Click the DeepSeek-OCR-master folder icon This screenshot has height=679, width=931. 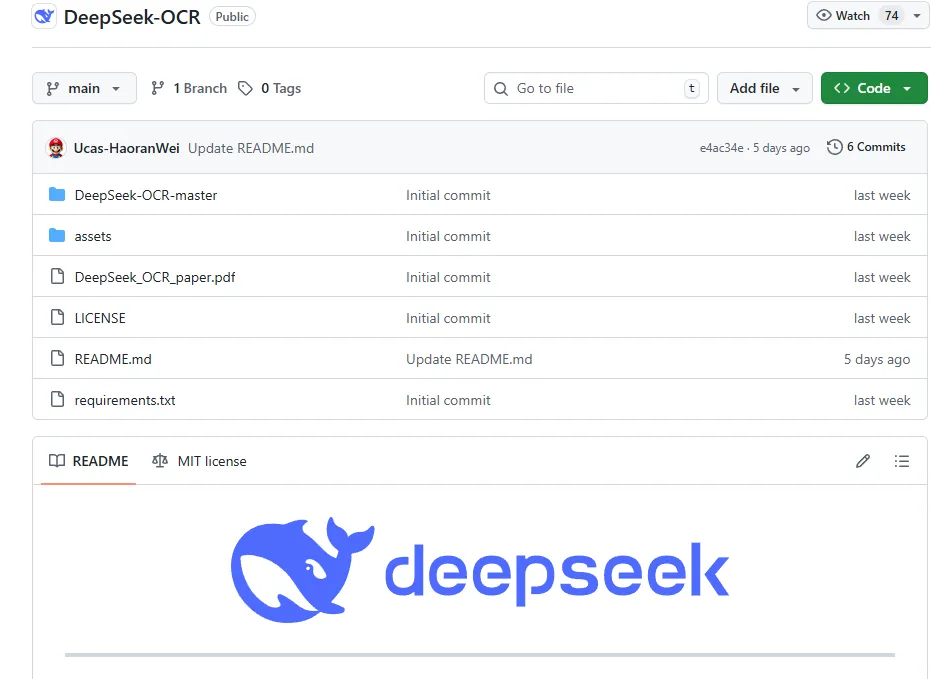pos(57,195)
